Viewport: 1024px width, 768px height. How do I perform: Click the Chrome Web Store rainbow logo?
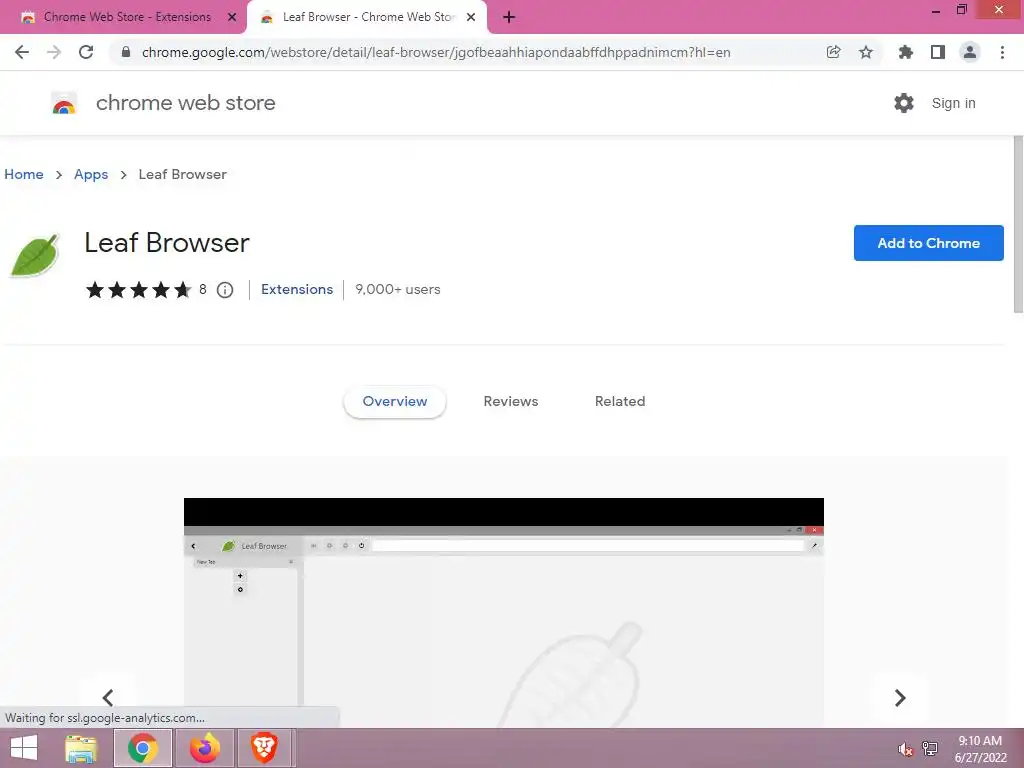pos(64,103)
